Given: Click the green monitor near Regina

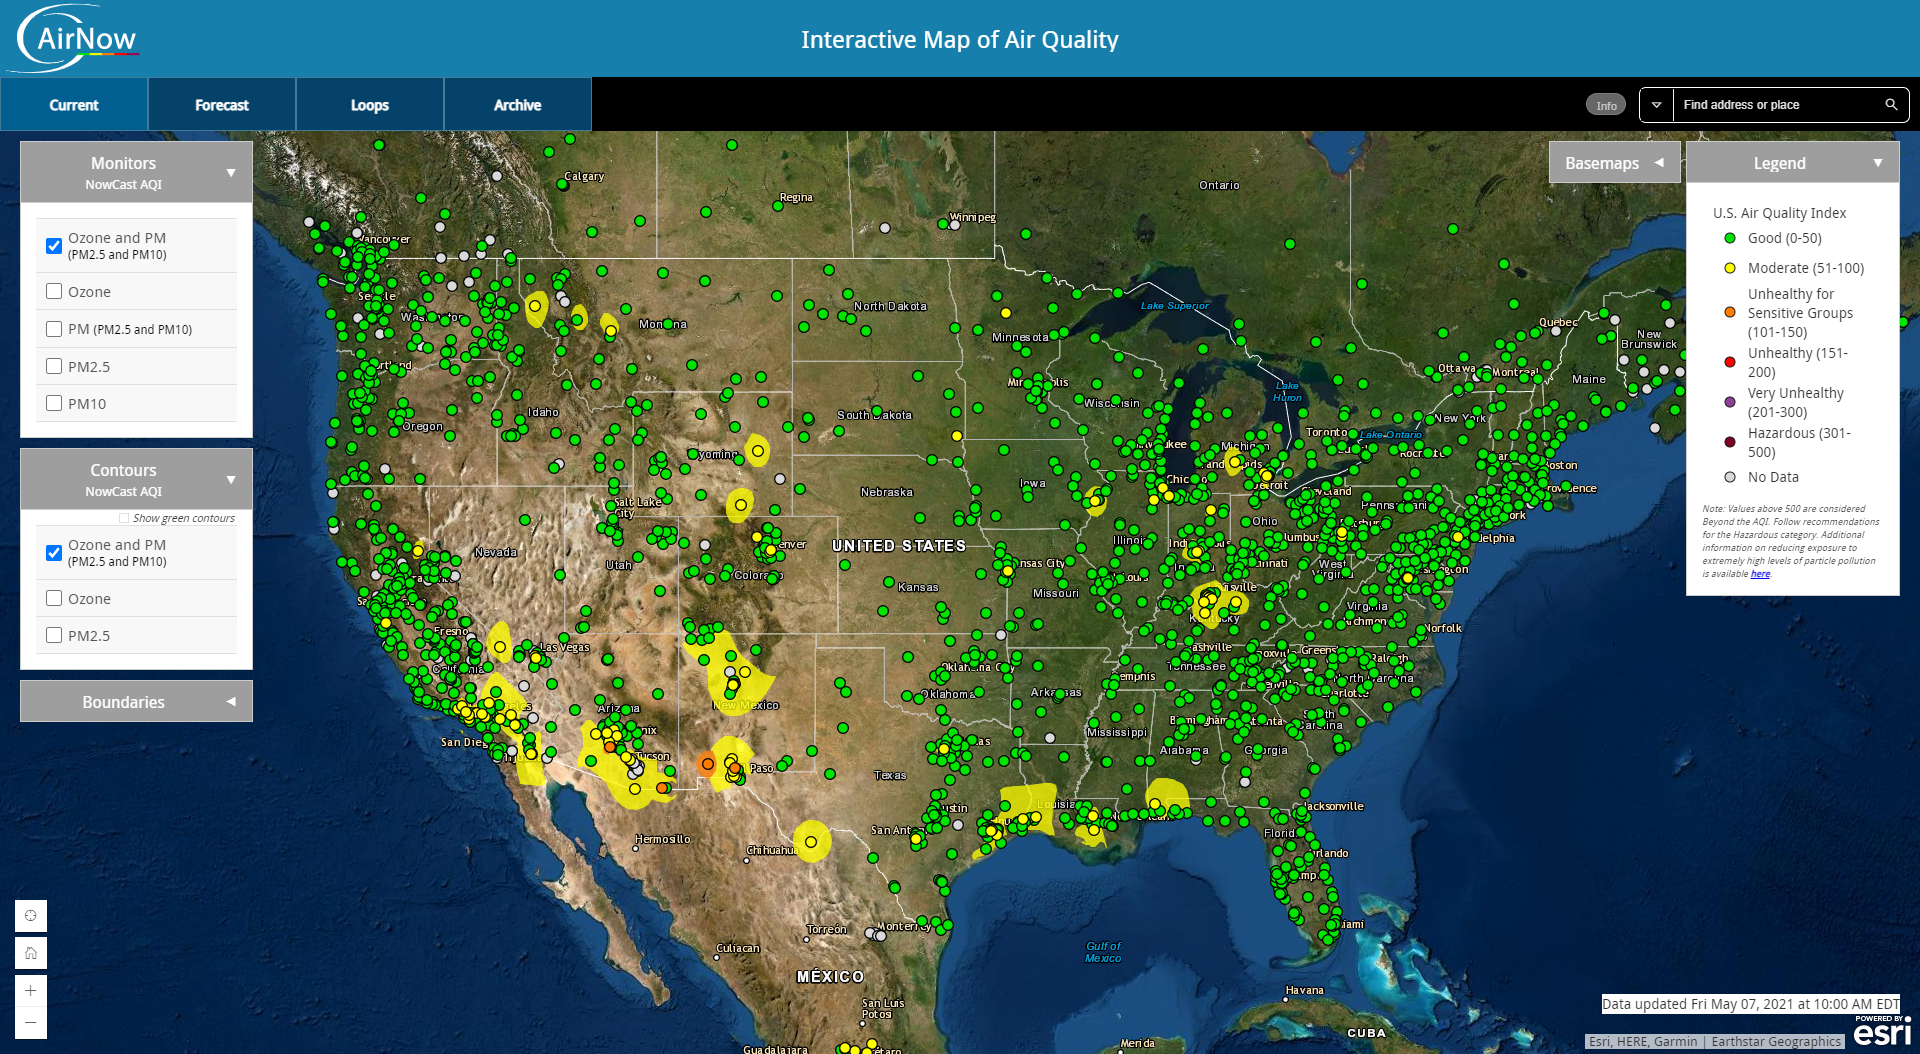Looking at the screenshot, I should coord(778,206).
